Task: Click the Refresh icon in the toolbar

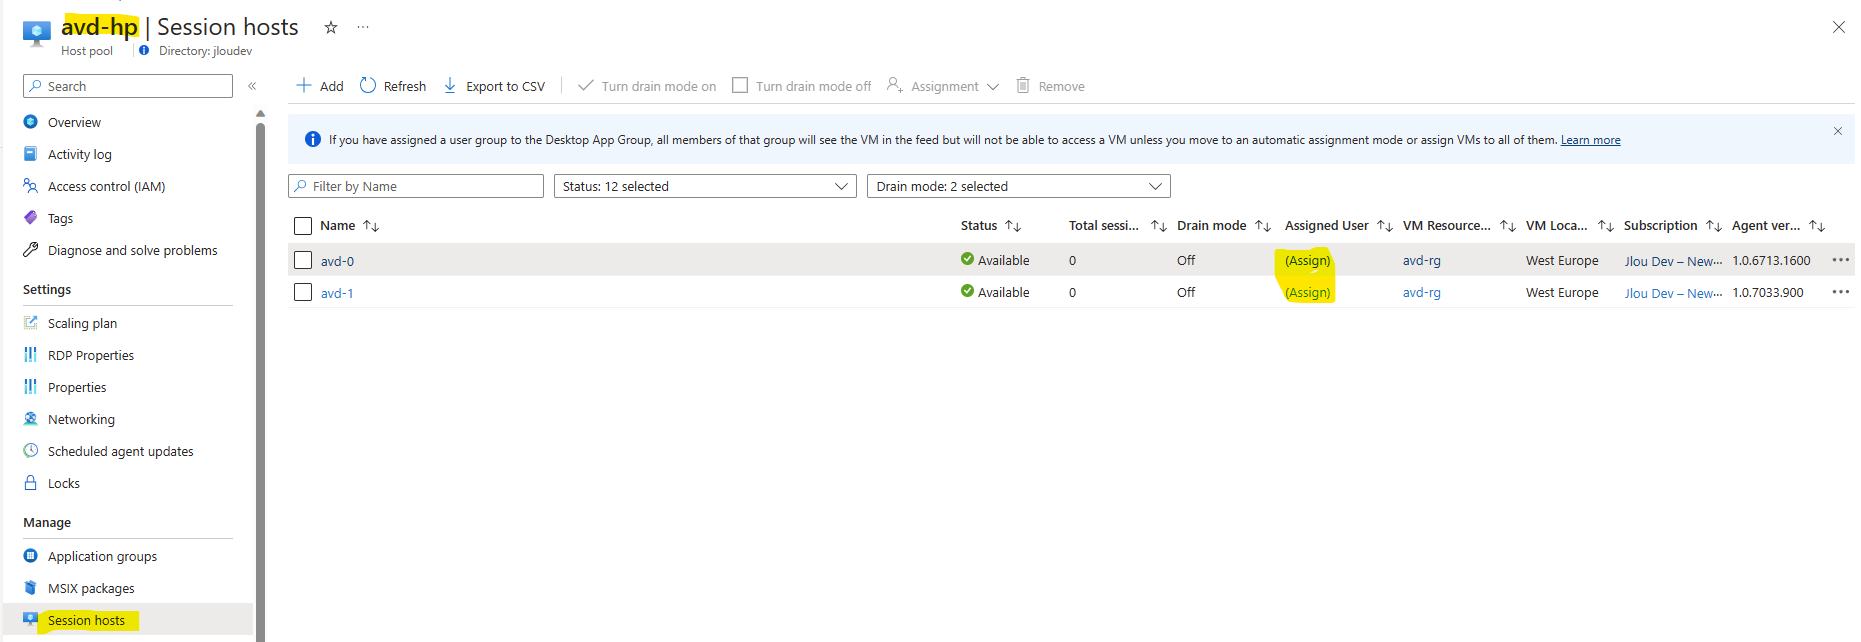Action: click(x=368, y=86)
